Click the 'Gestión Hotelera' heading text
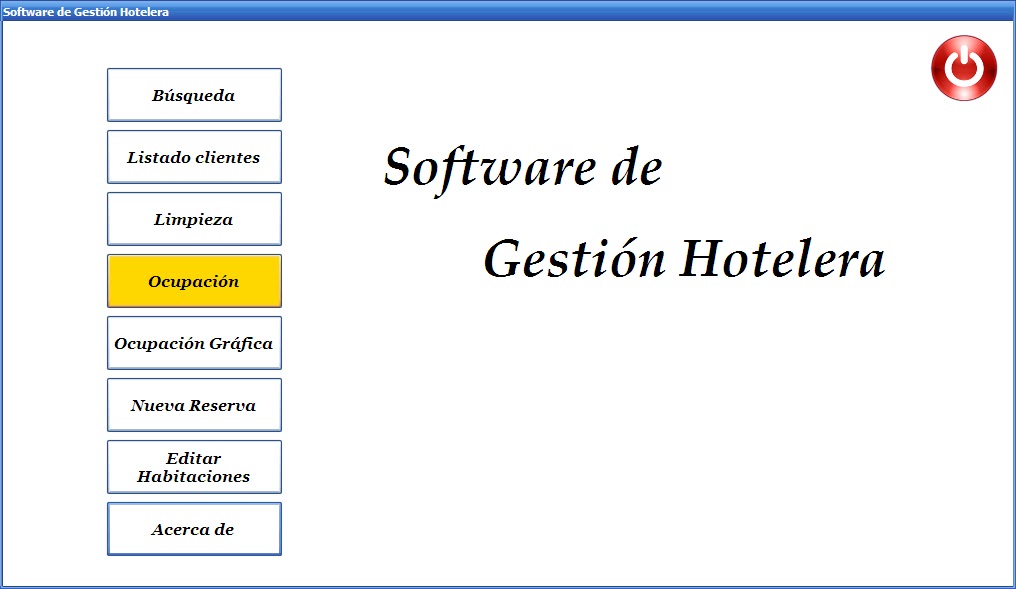 pos(684,259)
